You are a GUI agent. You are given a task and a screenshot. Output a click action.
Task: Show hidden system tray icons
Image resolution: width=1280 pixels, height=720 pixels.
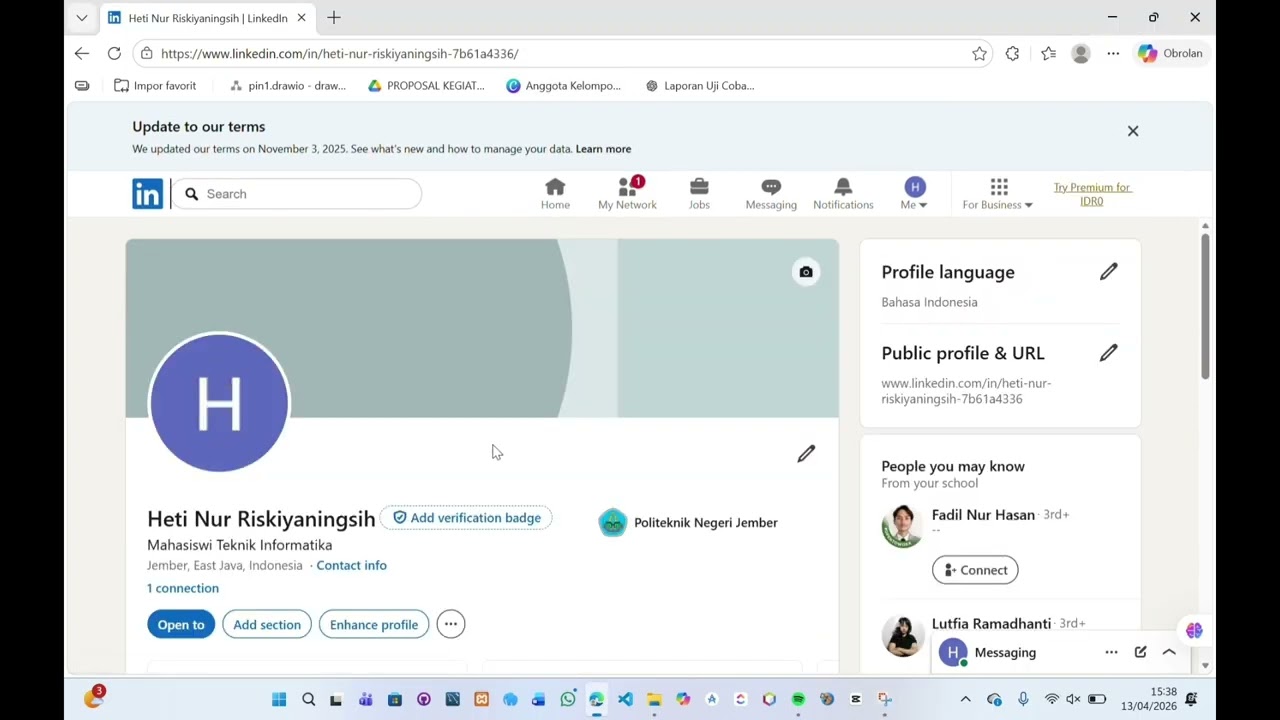(x=965, y=699)
